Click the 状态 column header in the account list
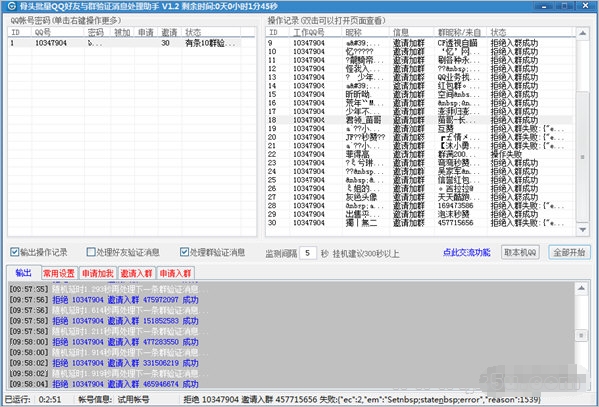Screen dimensions: 599x407 pos(211,32)
